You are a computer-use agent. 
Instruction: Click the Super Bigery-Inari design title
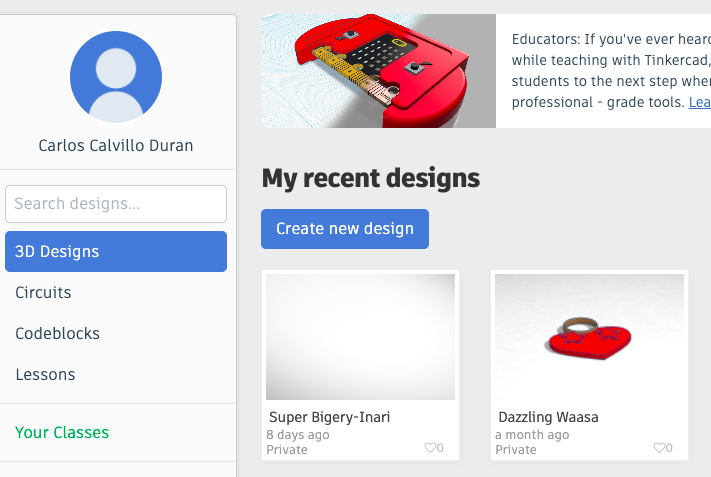329,417
